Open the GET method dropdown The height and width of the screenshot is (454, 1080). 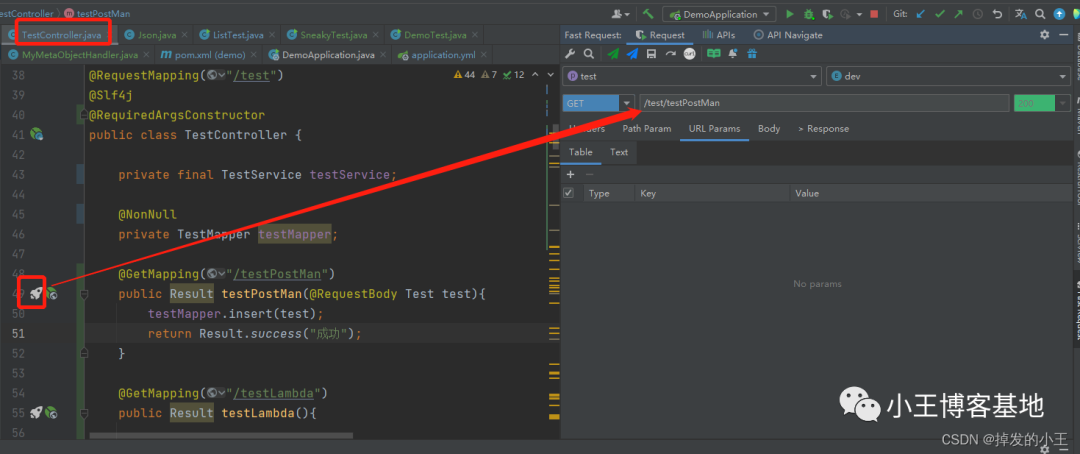pos(627,103)
